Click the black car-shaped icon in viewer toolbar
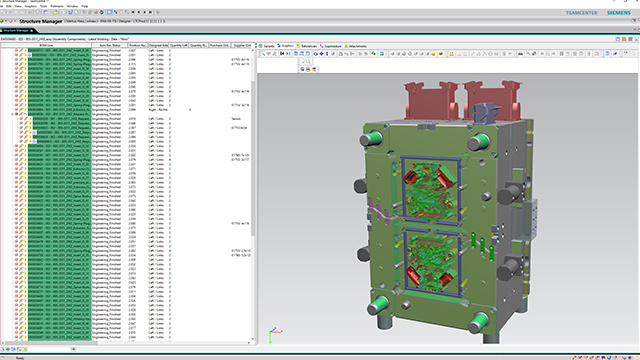Image resolution: width=640 pixels, height=360 pixels. point(520,53)
